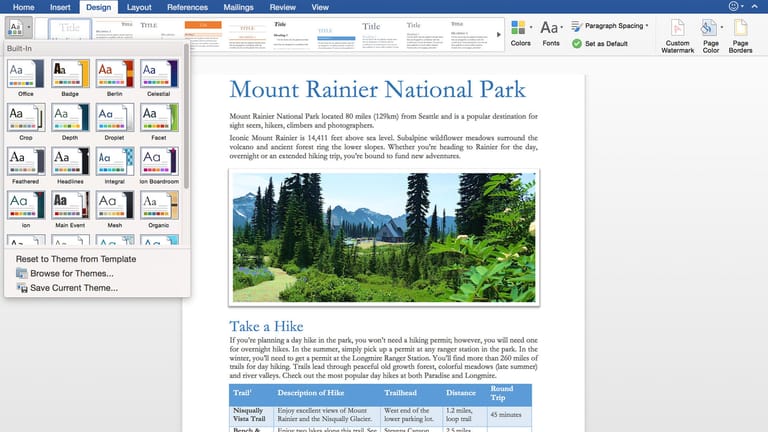Click the Description of Hike header

[311, 393]
